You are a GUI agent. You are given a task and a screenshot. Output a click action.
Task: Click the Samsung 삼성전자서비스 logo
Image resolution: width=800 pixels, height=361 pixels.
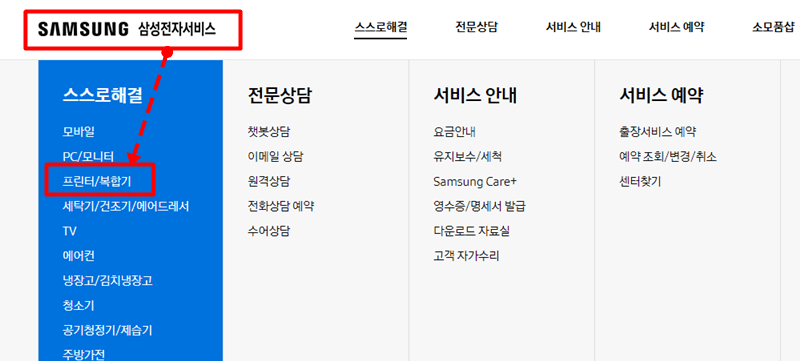click(127, 29)
